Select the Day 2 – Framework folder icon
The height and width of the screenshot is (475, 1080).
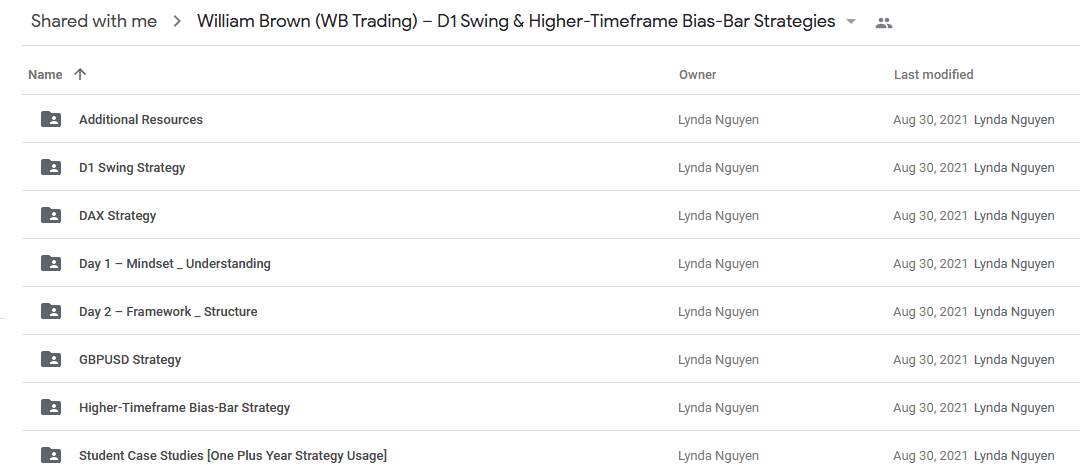point(51,312)
